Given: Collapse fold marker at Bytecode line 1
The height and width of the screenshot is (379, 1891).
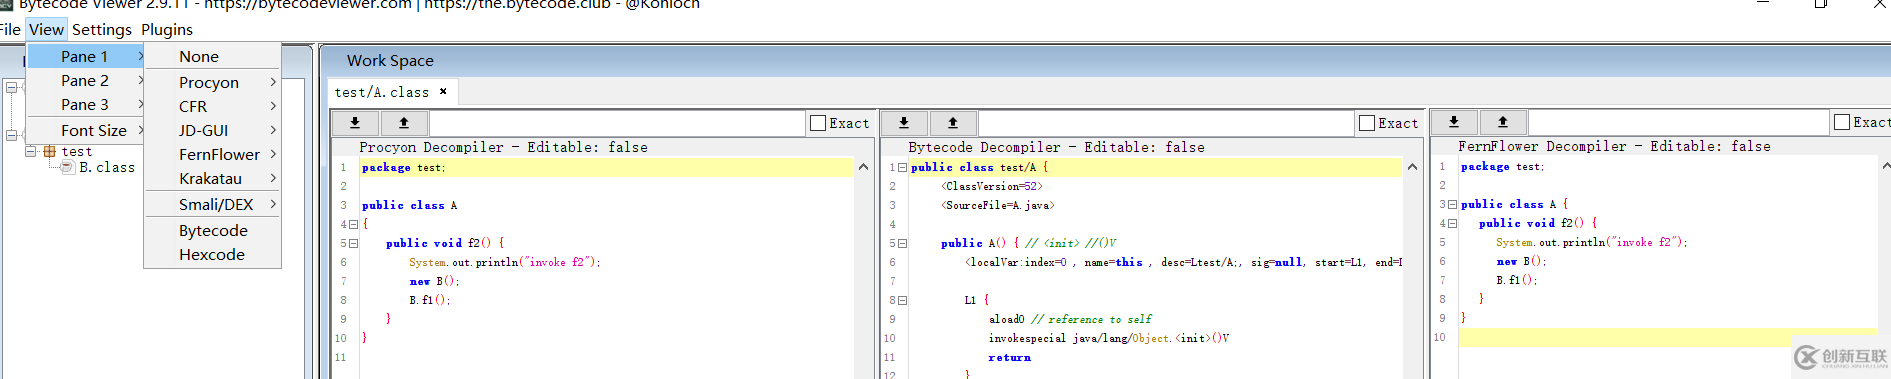Looking at the screenshot, I should pyautogui.click(x=902, y=167).
